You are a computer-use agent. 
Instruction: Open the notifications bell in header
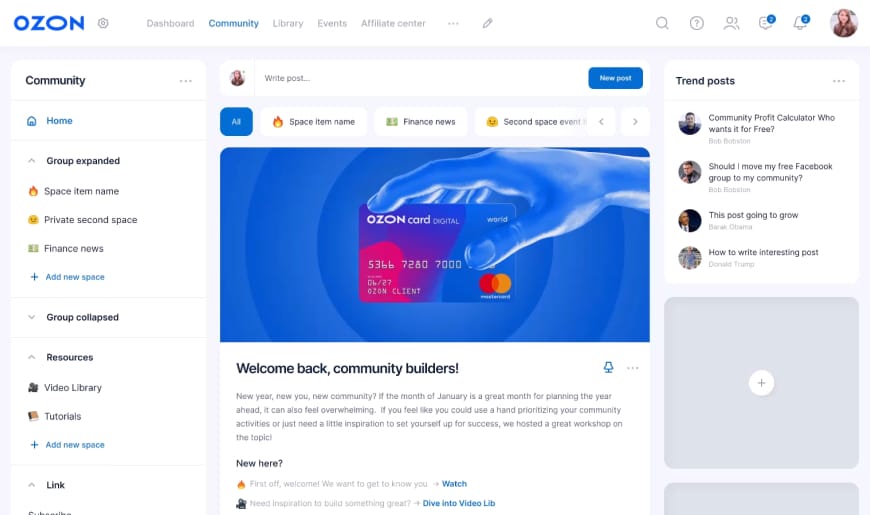coord(801,23)
